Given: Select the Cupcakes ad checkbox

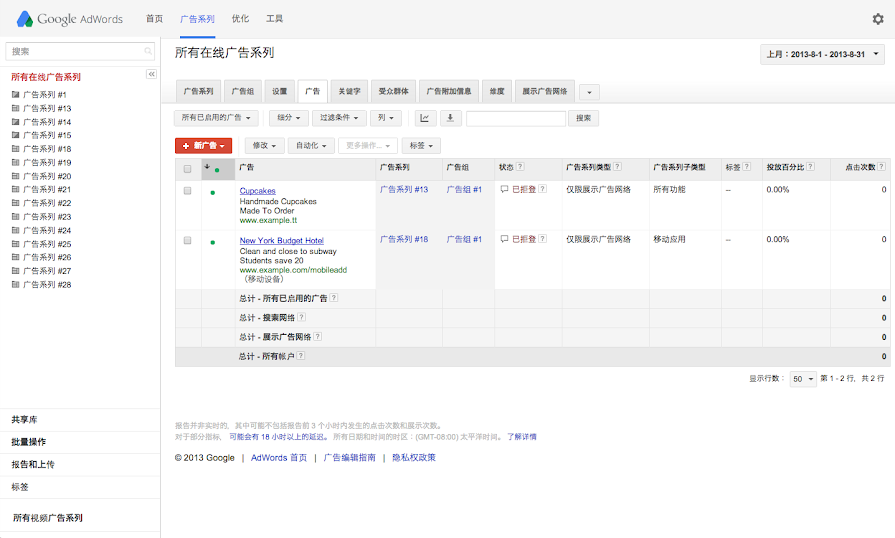Looking at the screenshot, I should pos(187,190).
